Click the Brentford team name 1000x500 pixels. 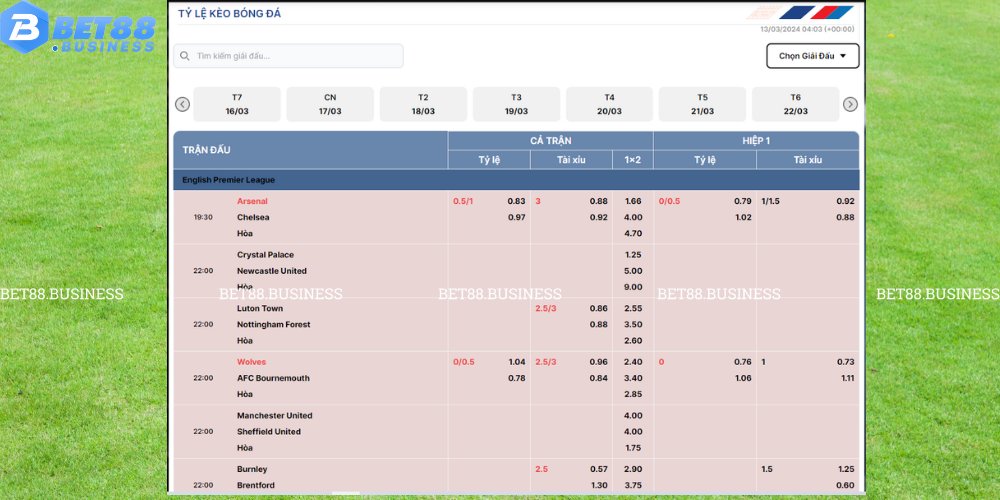(x=256, y=485)
